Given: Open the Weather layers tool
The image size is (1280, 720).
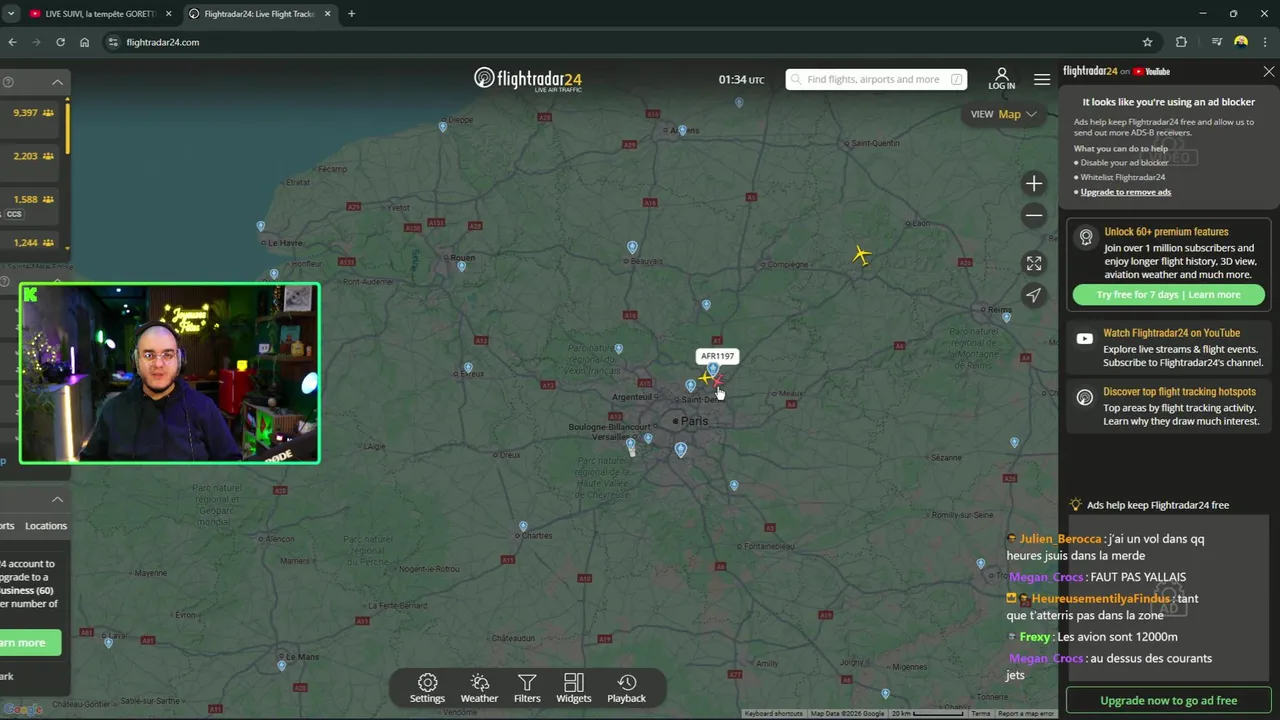Looking at the screenshot, I should tap(479, 688).
